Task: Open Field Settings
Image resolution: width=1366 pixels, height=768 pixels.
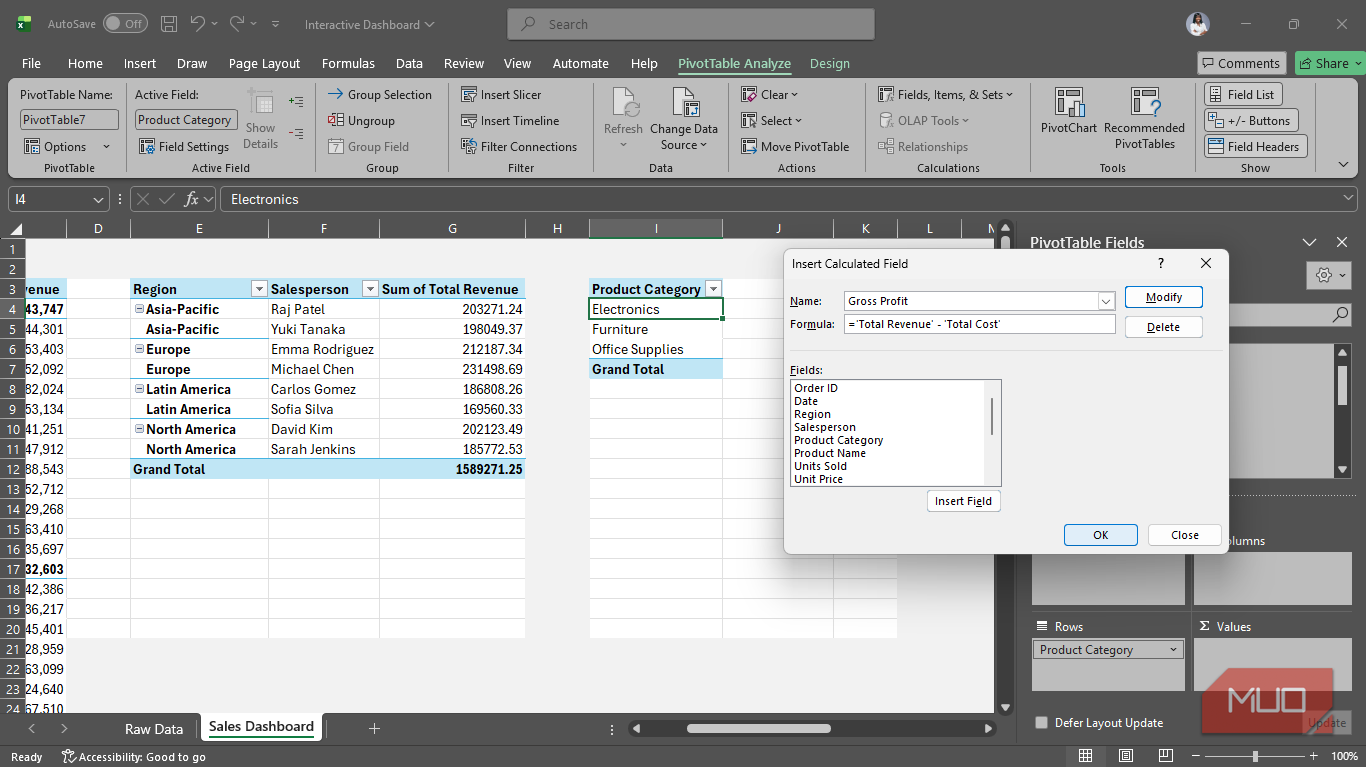Action: click(184, 147)
